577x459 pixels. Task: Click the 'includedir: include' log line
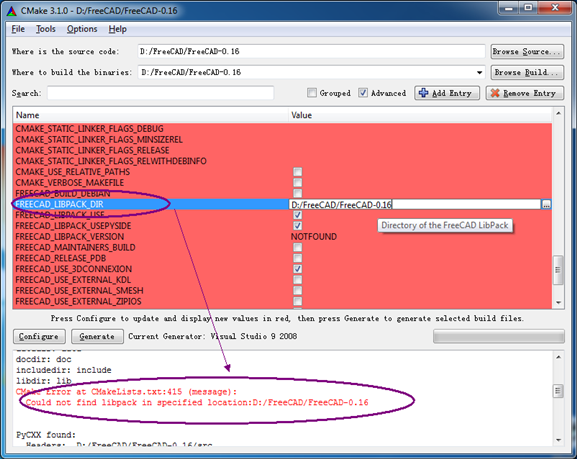(x=63, y=370)
